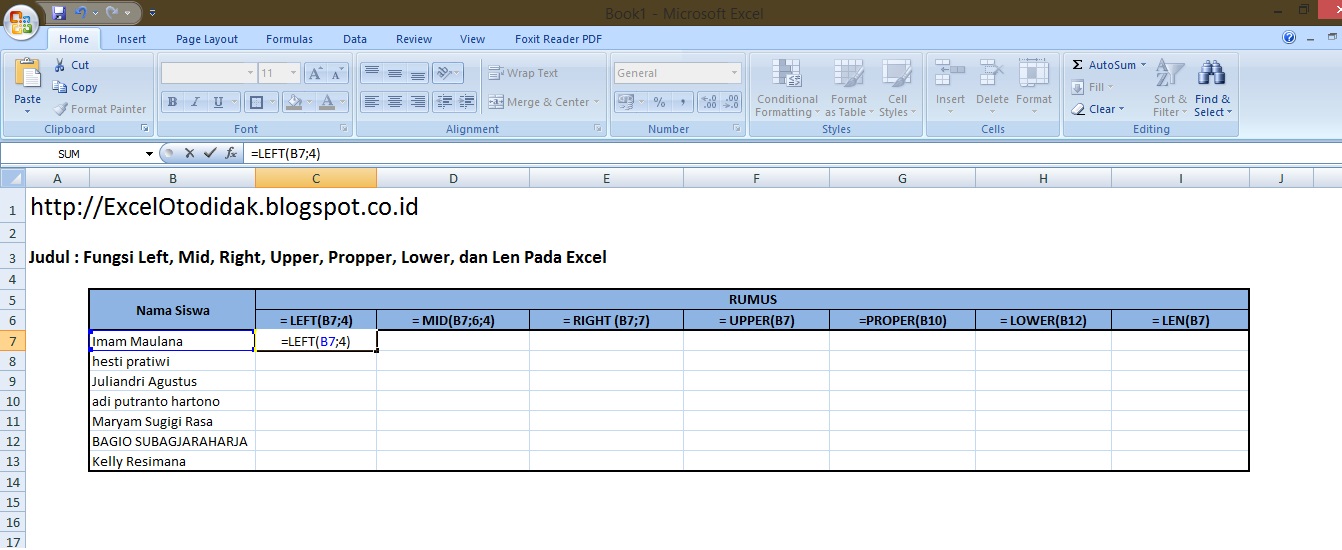Align text right
This screenshot has height=550, width=1342.
pos(418,102)
